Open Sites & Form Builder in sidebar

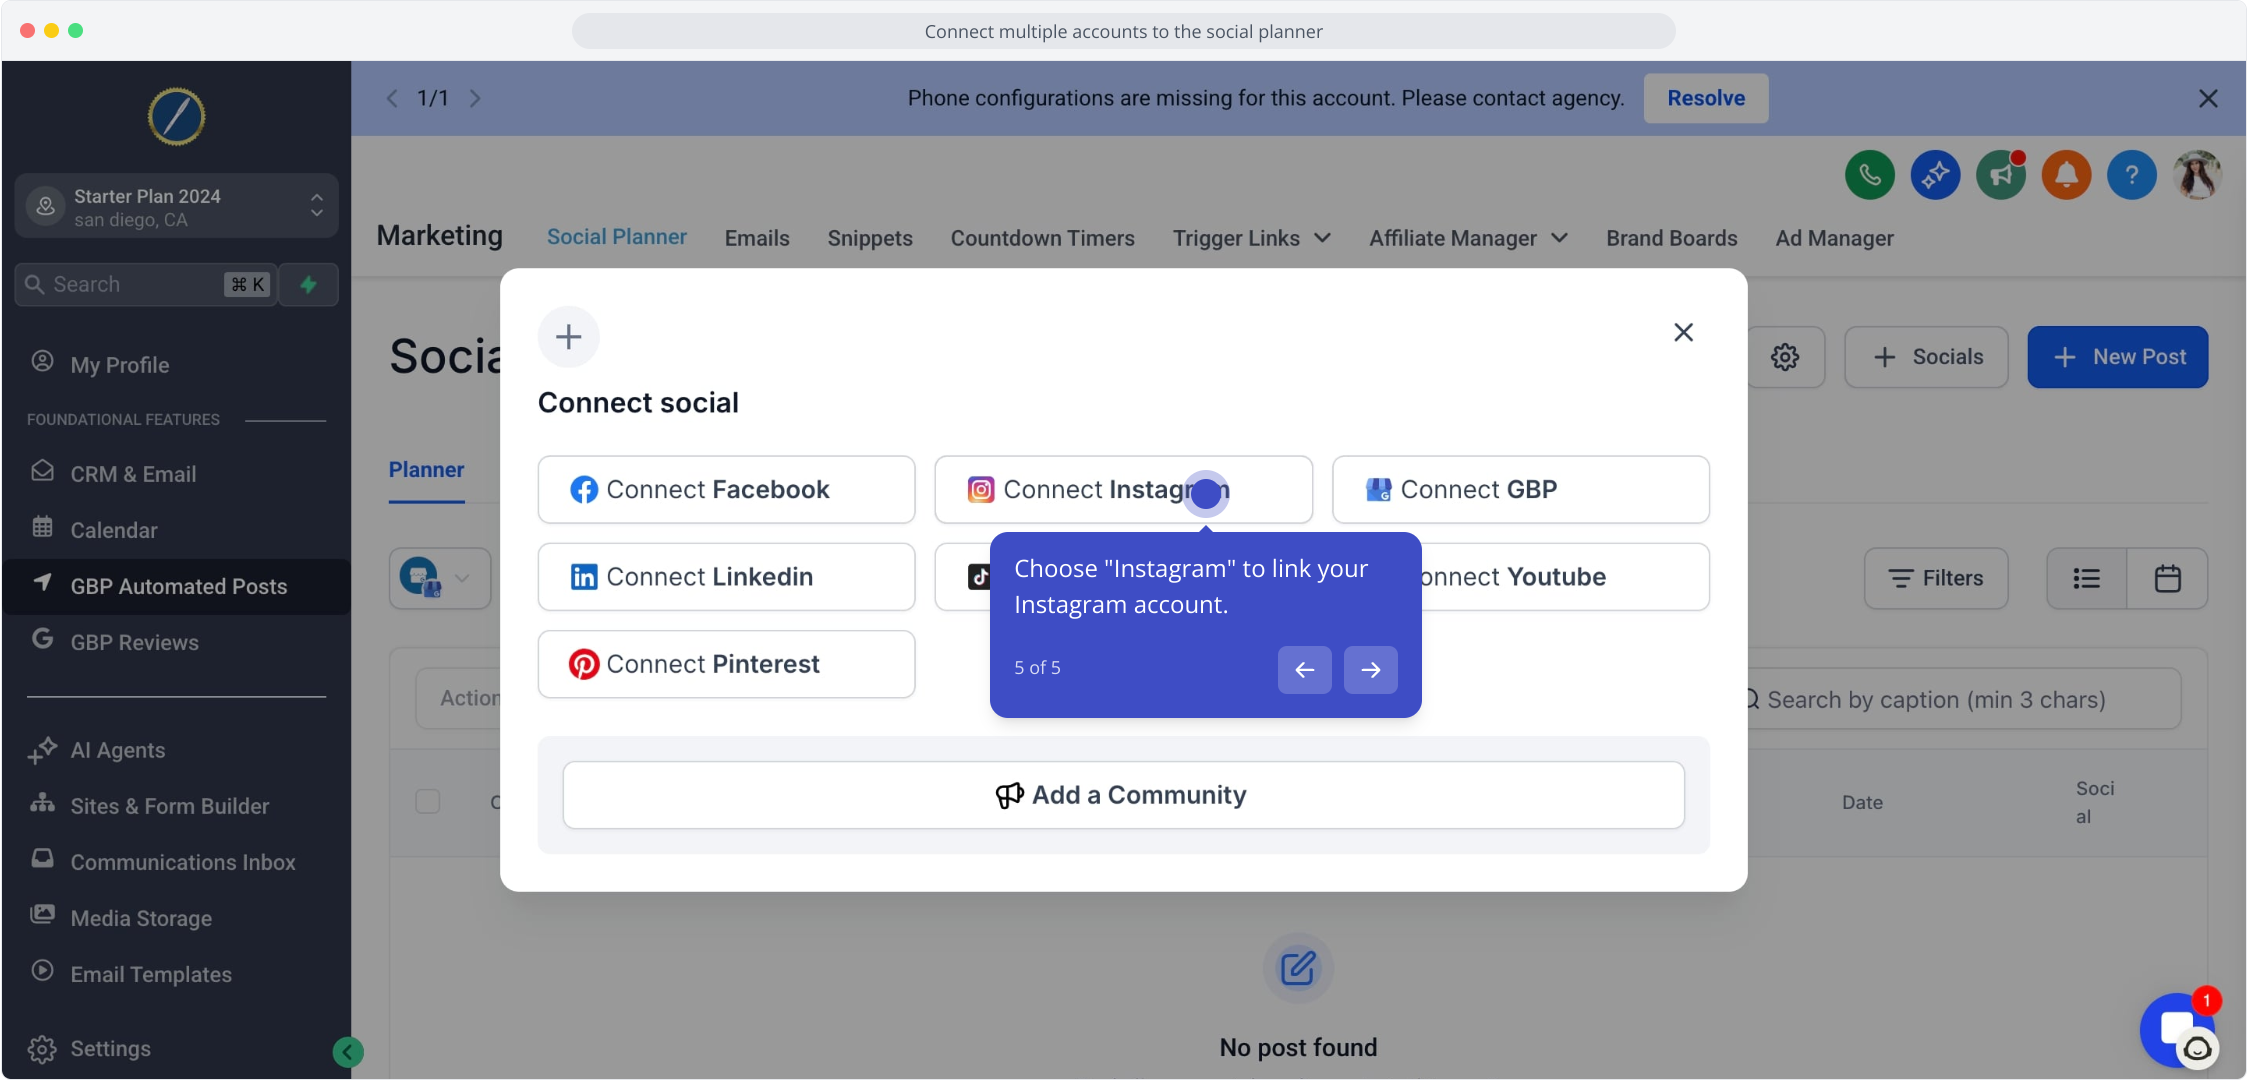point(177,806)
